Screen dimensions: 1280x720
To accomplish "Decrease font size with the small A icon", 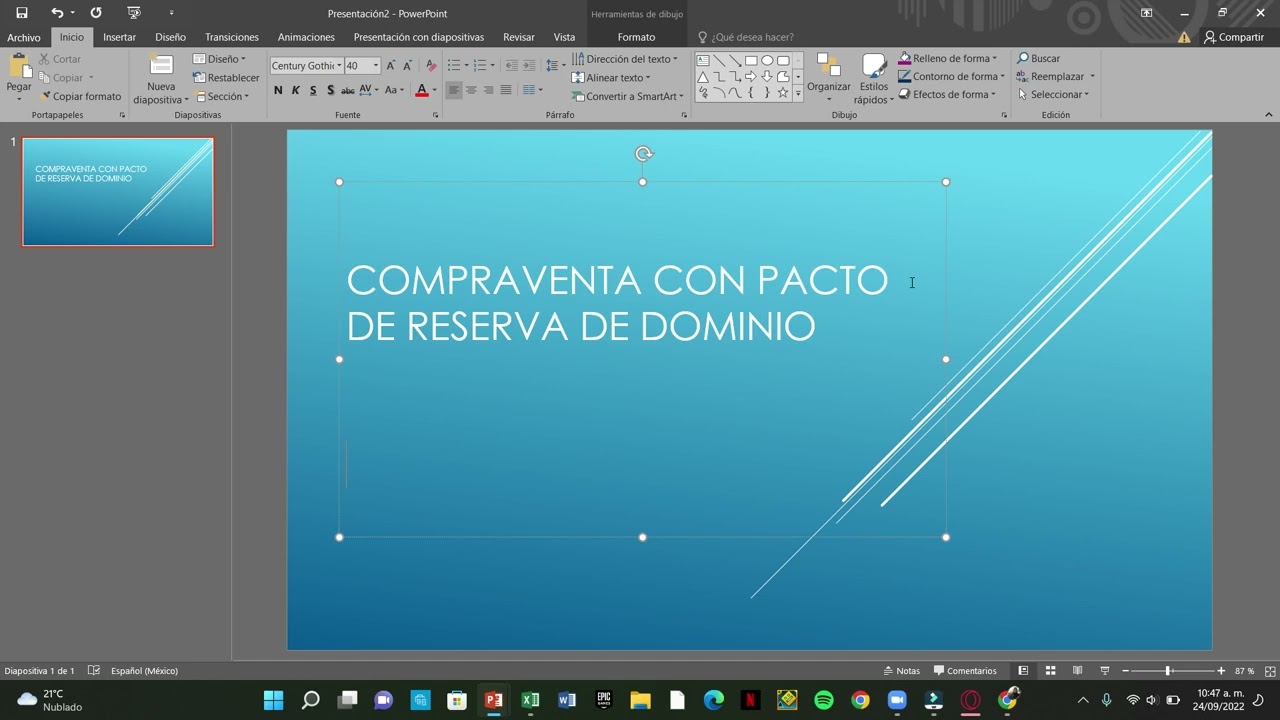I will [x=407, y=66].
